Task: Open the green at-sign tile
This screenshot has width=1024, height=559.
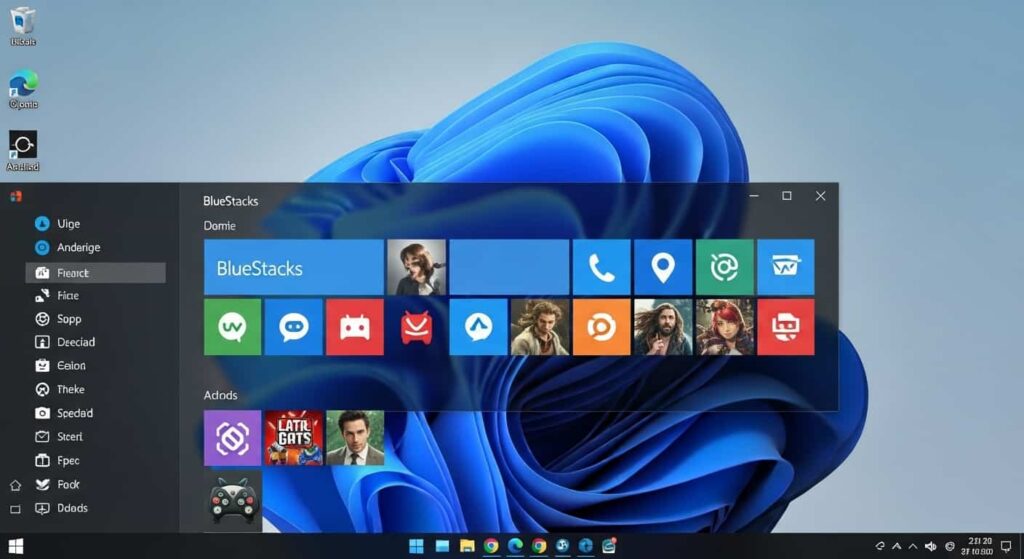Action: (724, 267)
